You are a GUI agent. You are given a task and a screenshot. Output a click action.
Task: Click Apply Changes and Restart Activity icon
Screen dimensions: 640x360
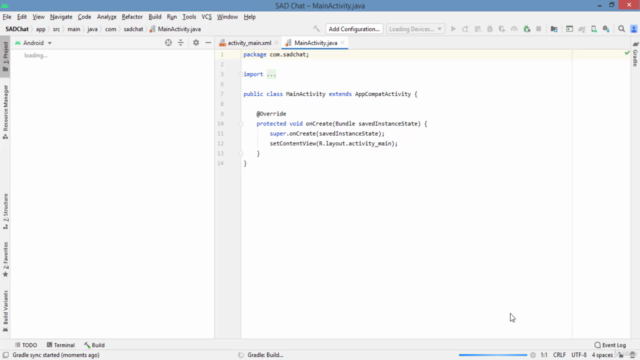pos(465,29)
